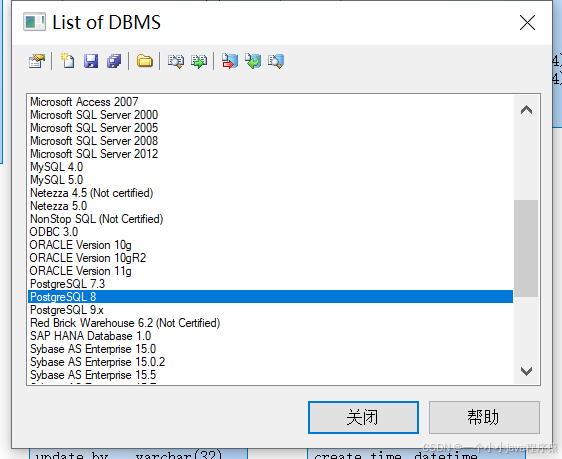Click the 帮助 button
562x459 pixels.
pyautogui.click(x=484, y=417)
